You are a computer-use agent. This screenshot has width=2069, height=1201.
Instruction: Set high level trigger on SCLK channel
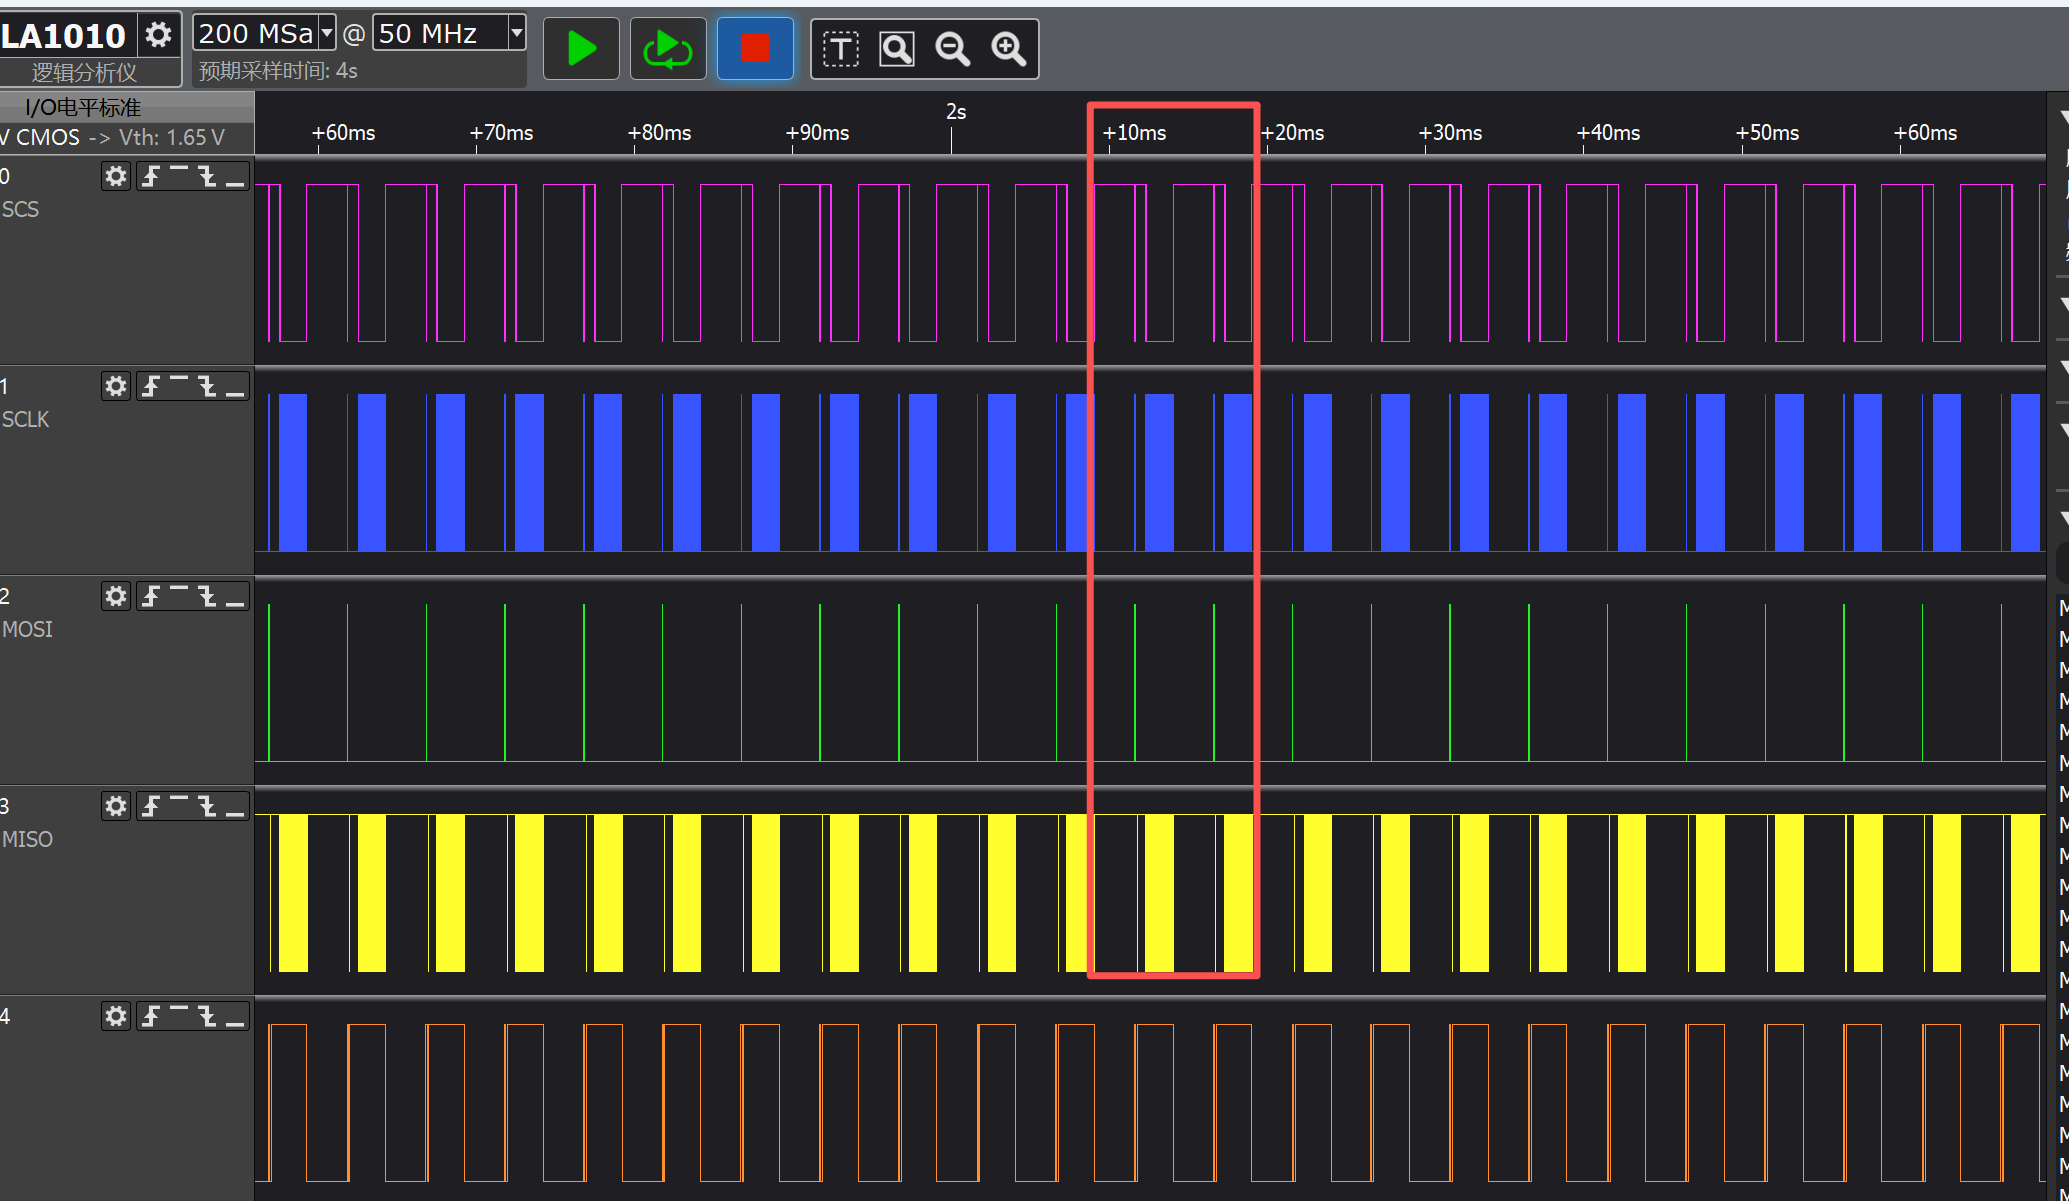(179, 387)
